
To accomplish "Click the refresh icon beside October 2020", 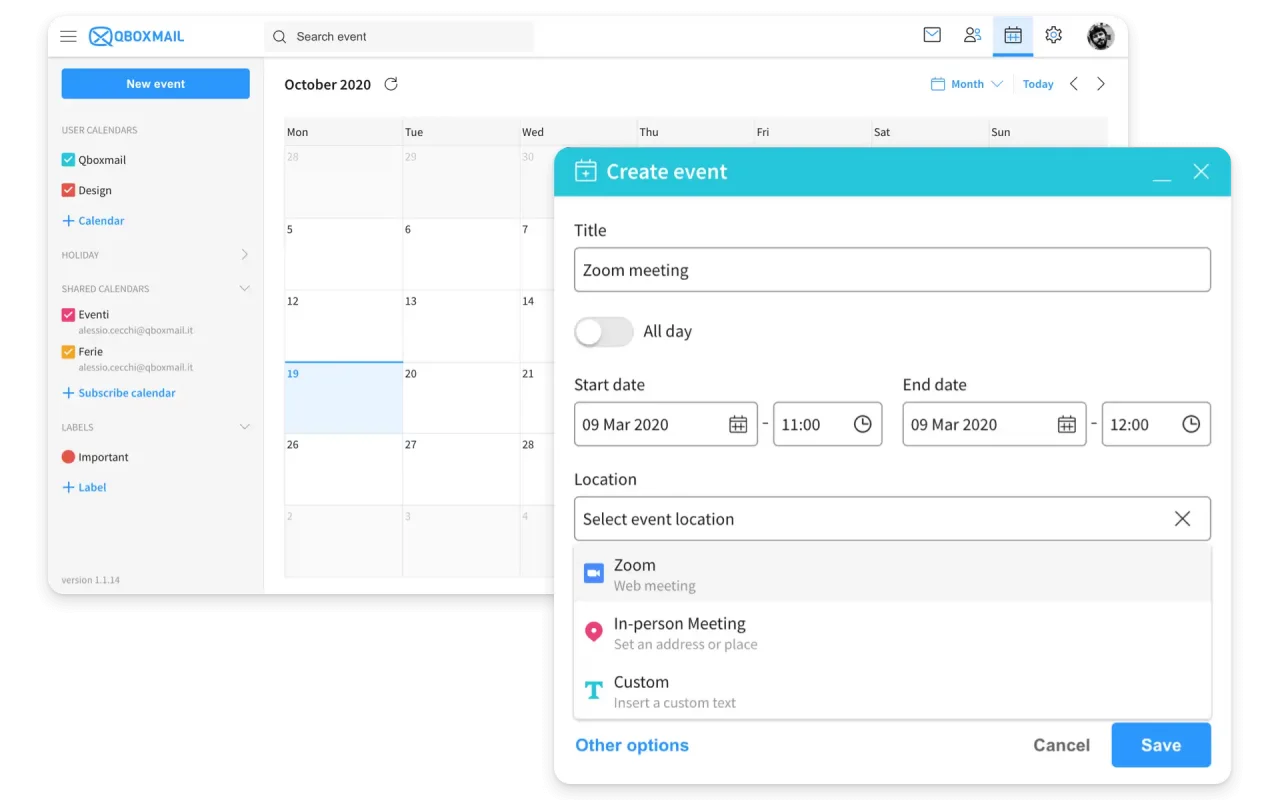I will pos(391,84).
